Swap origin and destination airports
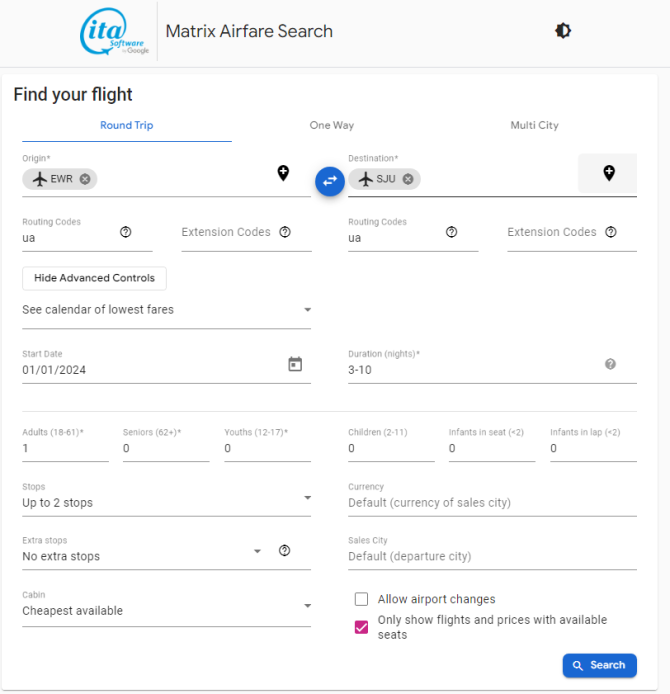Viewport: 670px width, 694px height. coord(330,181)
